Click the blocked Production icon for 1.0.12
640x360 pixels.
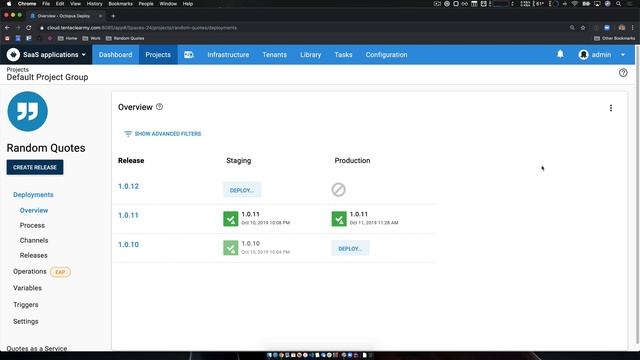(x=338, y=189)
